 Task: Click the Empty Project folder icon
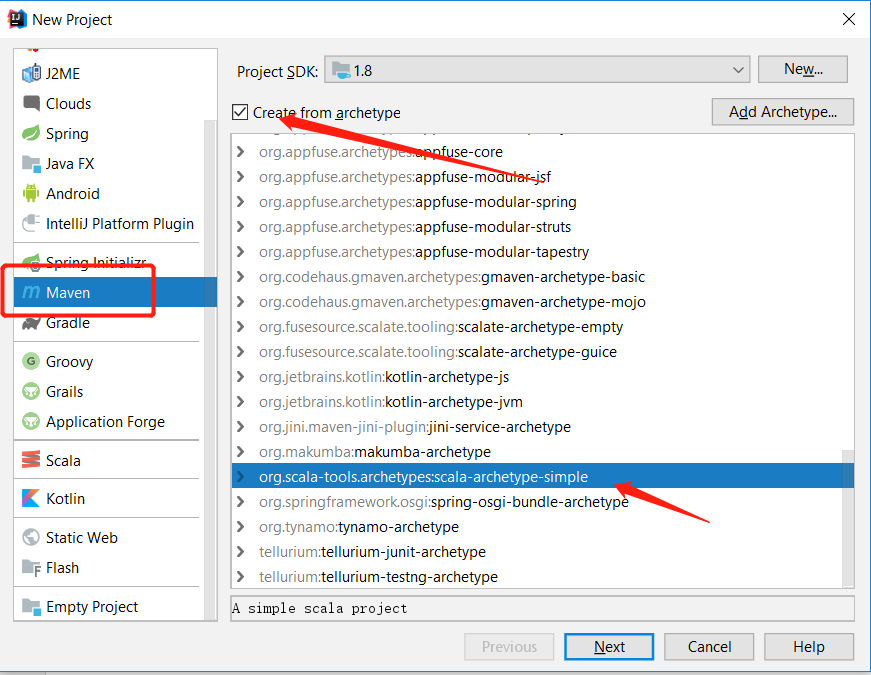(31, 607)
